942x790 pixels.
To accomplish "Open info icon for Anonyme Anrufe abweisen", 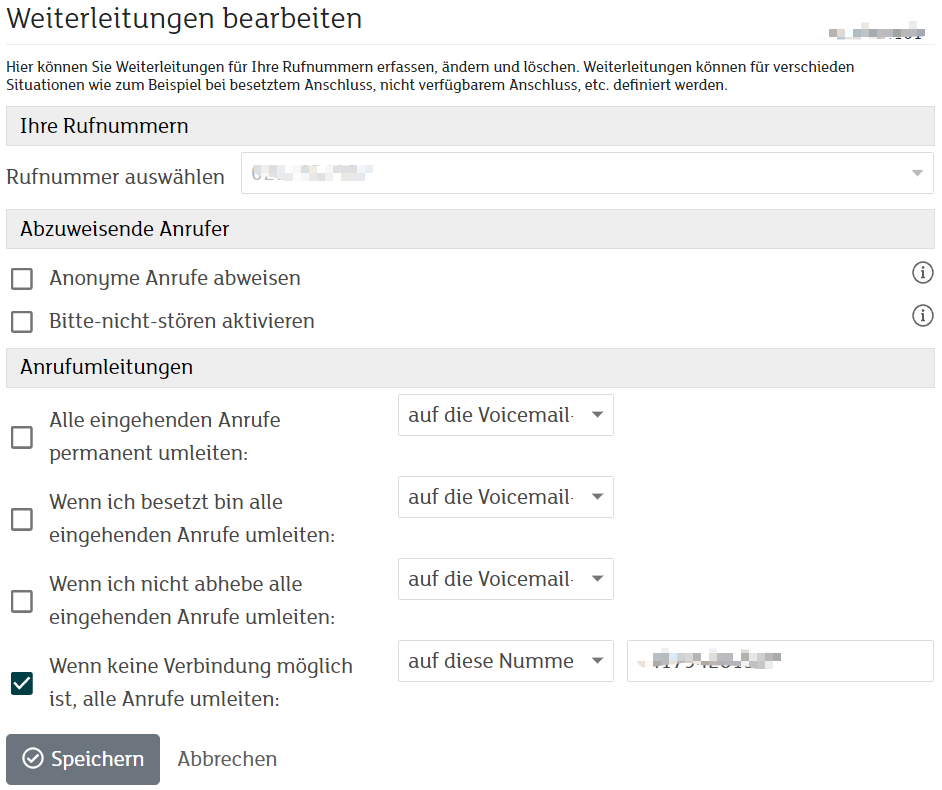I will click(922, 272).
